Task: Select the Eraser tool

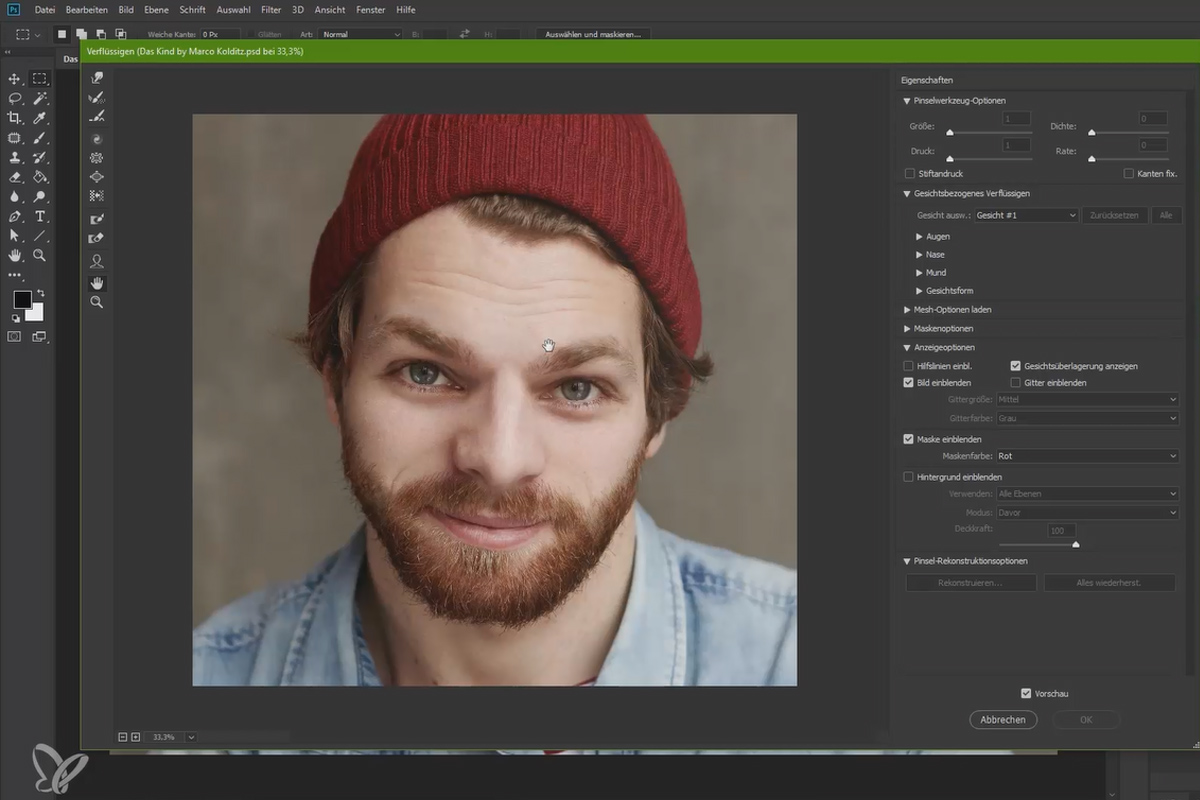Action: click(x=15, y=177)
